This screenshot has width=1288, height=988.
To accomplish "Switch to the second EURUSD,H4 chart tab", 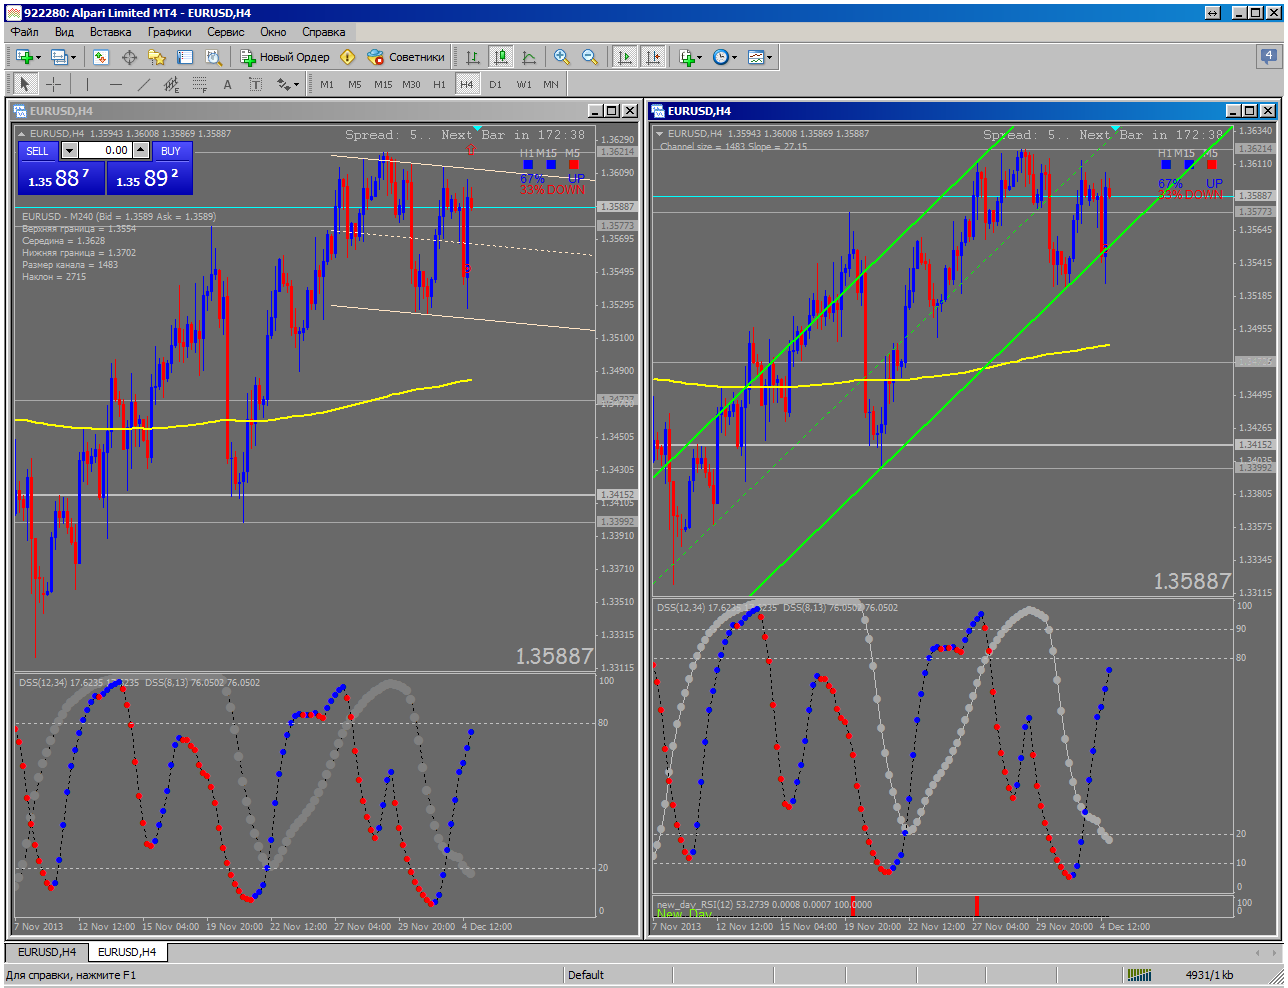I will 127,952.
